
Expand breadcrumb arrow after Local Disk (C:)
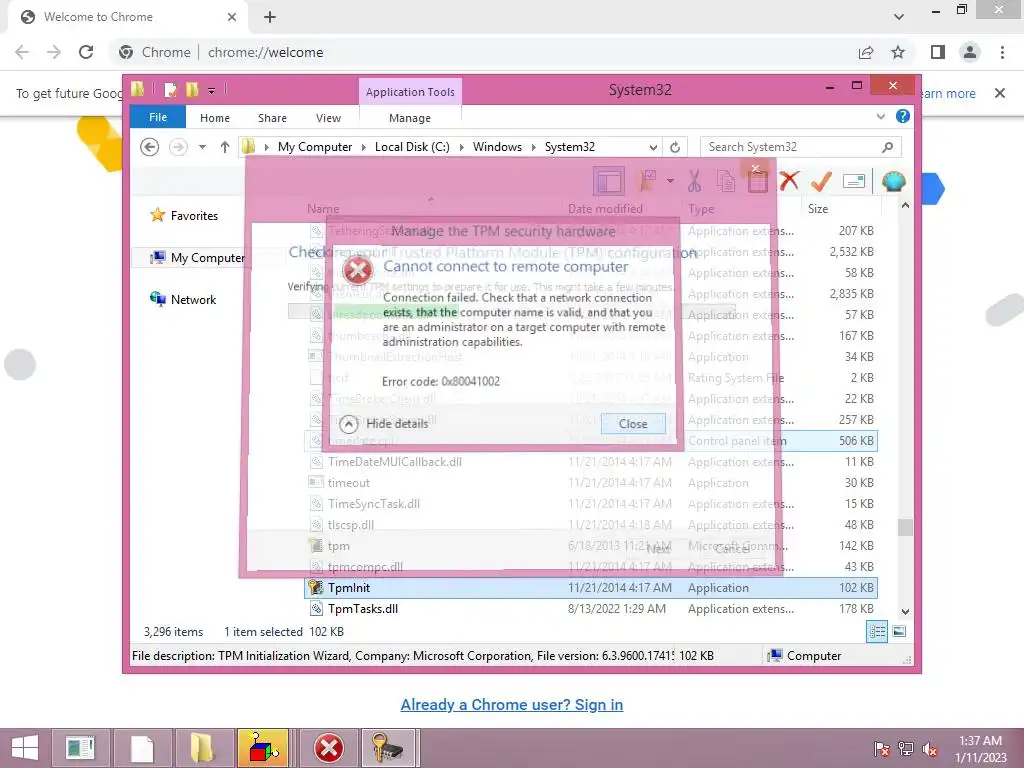[x=462, y=147]
